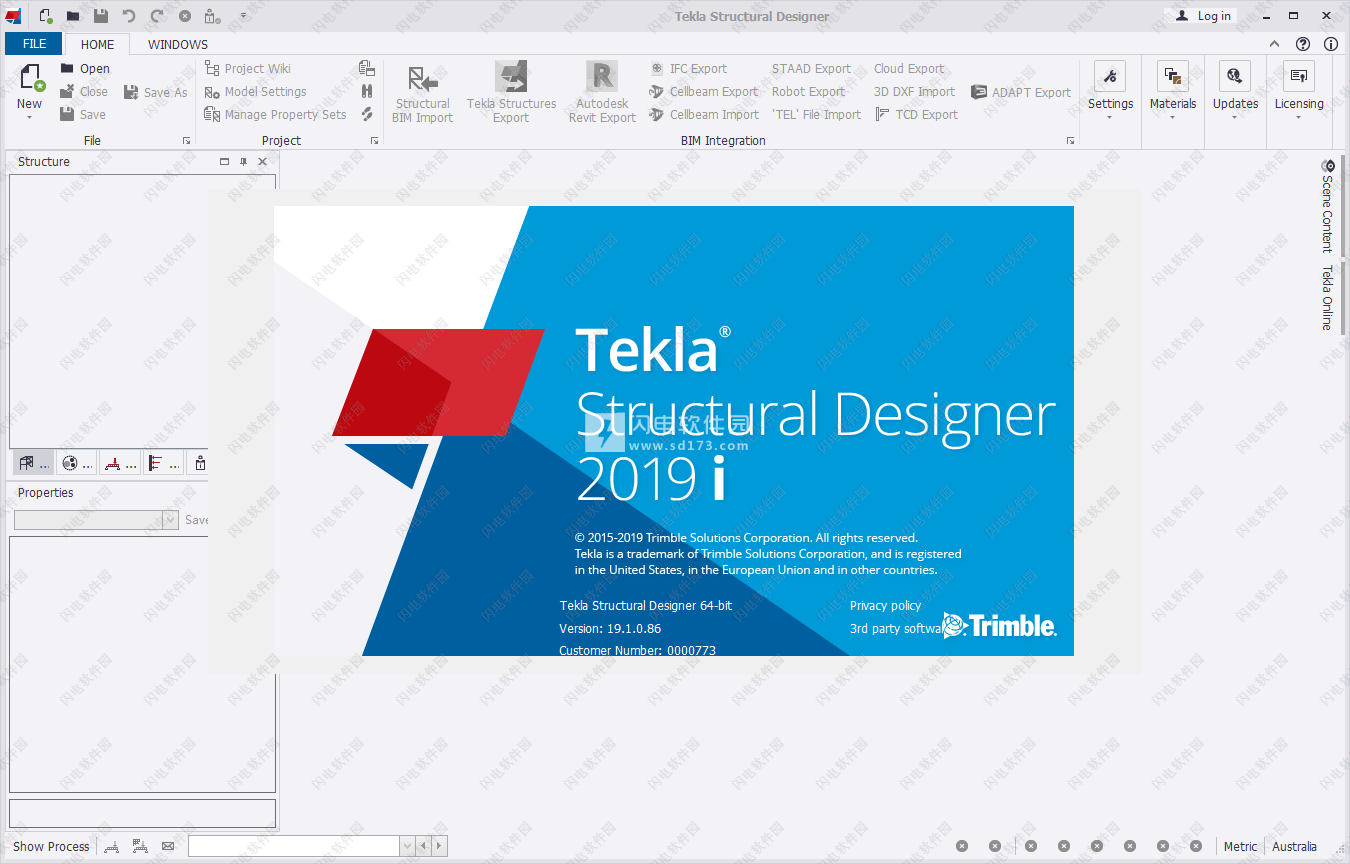The image size is (1350, 864).
Task: Open the quick access toolbar customize dropdown
Action: (243, 16)
